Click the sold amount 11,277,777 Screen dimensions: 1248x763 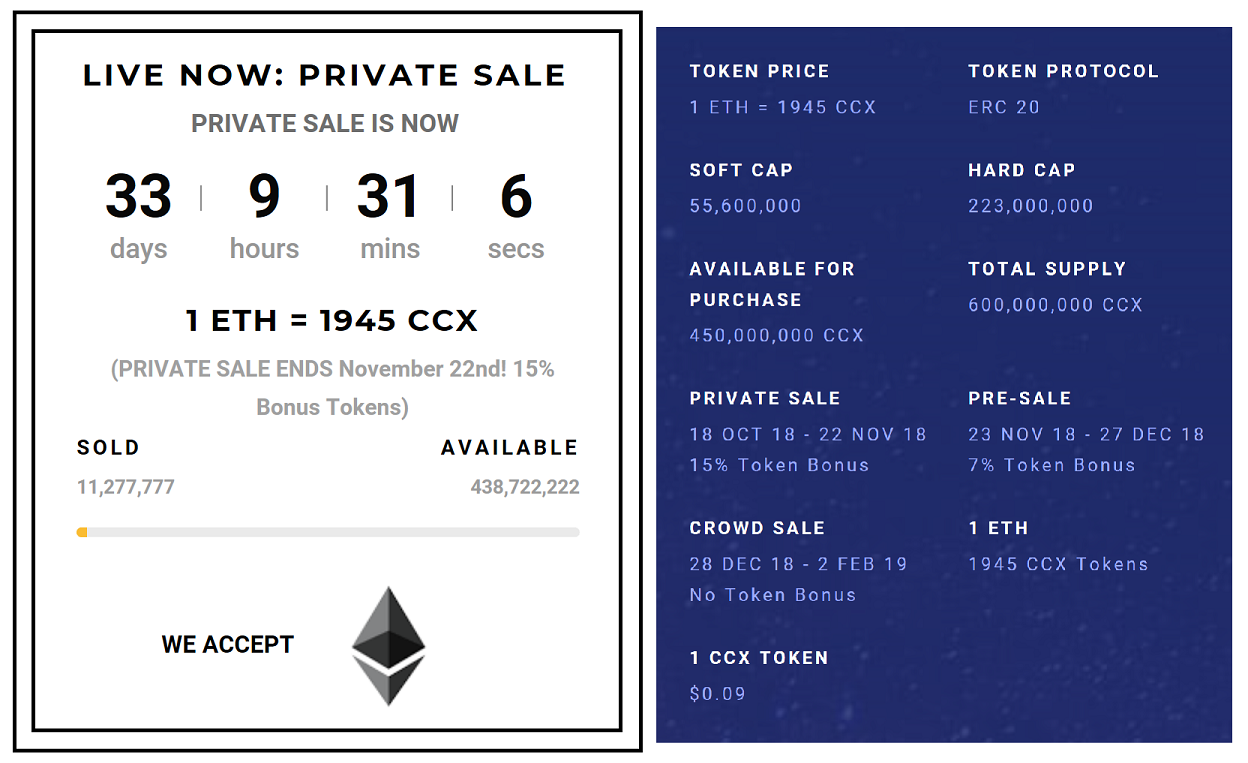(126, 488)
